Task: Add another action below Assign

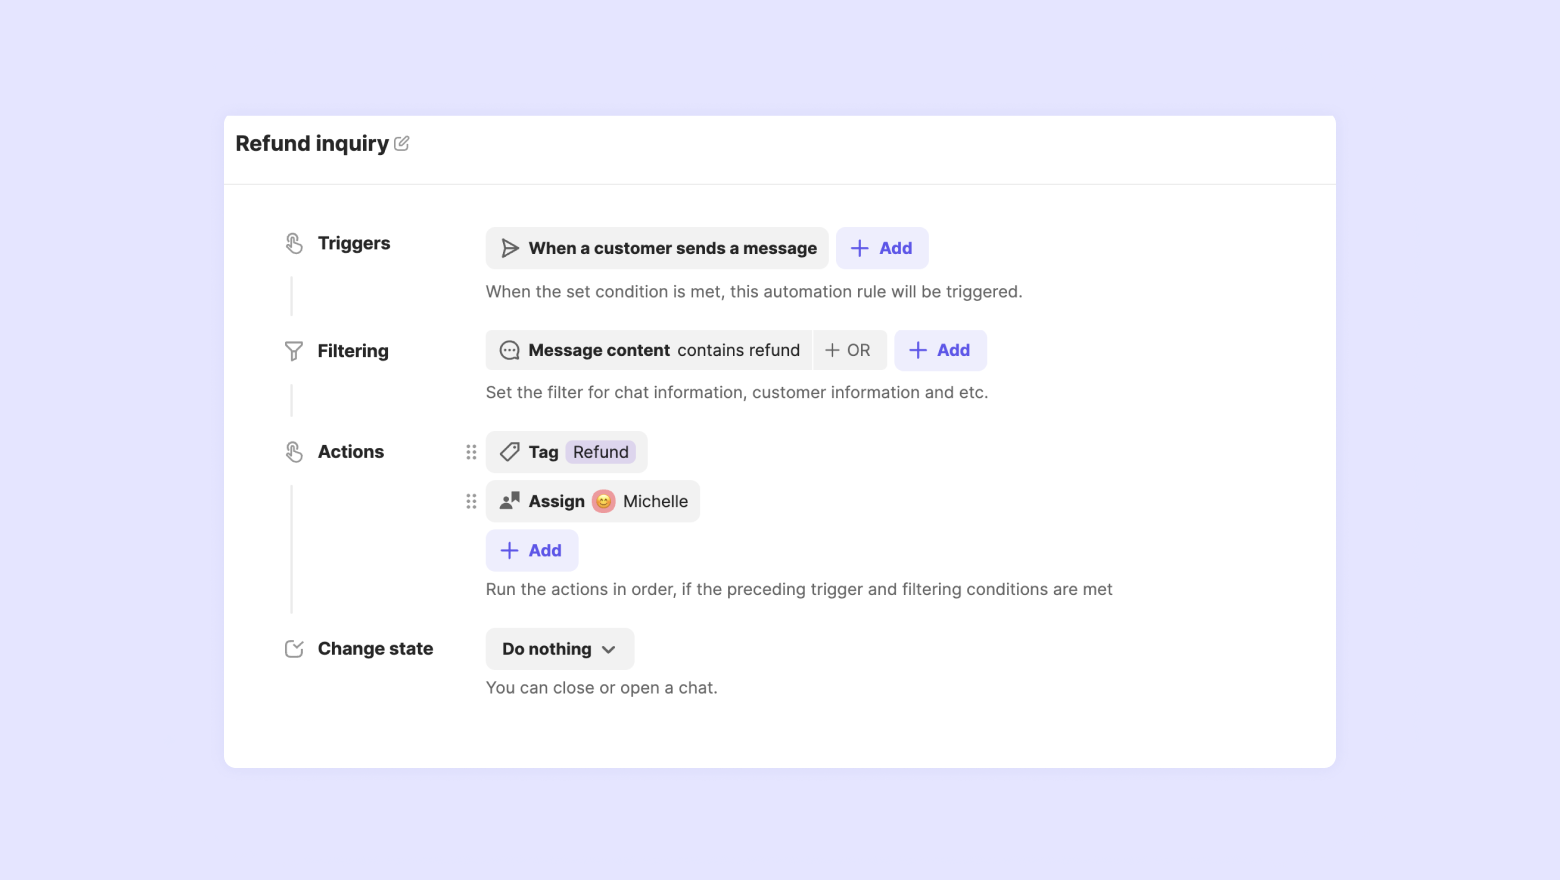Action: pos(532,550)
